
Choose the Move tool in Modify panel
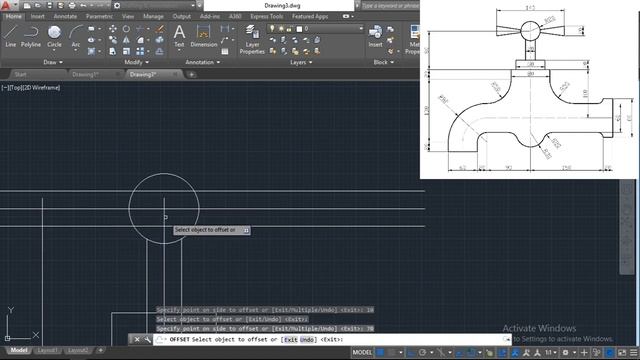click(x=113, y=29)
